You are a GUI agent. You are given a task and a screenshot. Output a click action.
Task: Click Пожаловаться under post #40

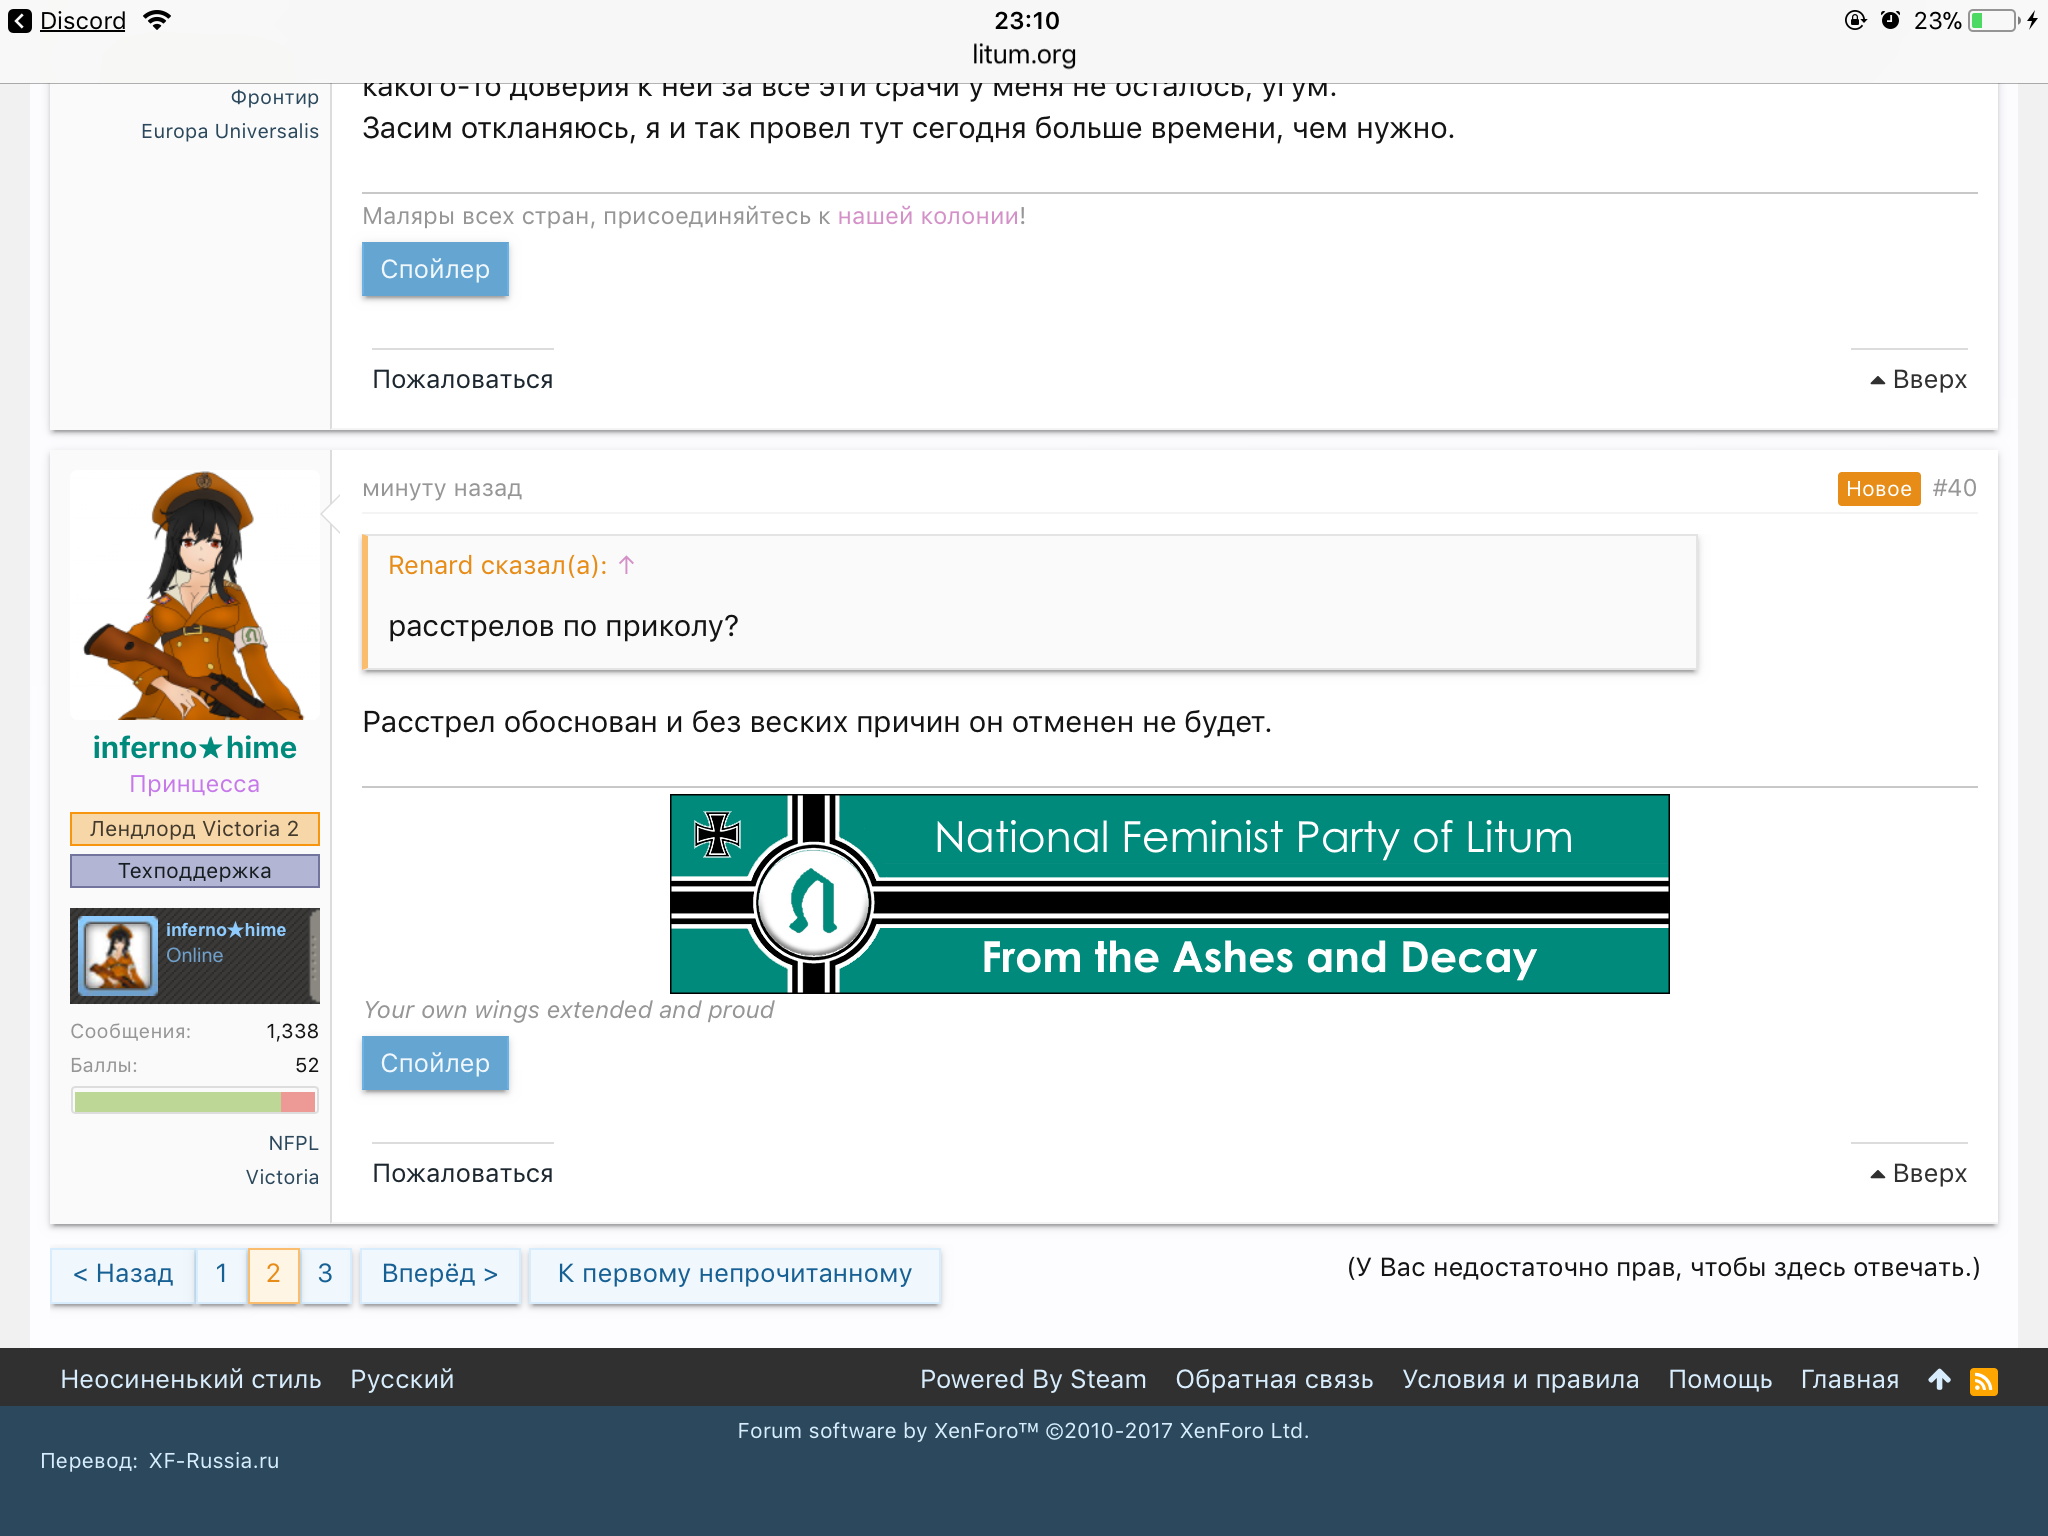coord(462,1173)
